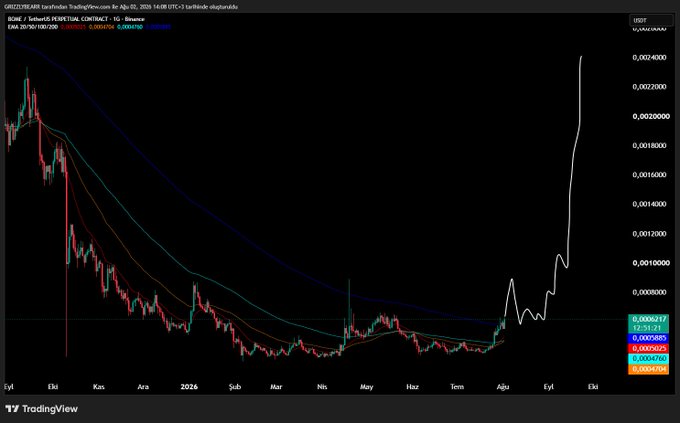
Task: Click the red 0,0005025 tag on price axis
Action: click(648, 349)
